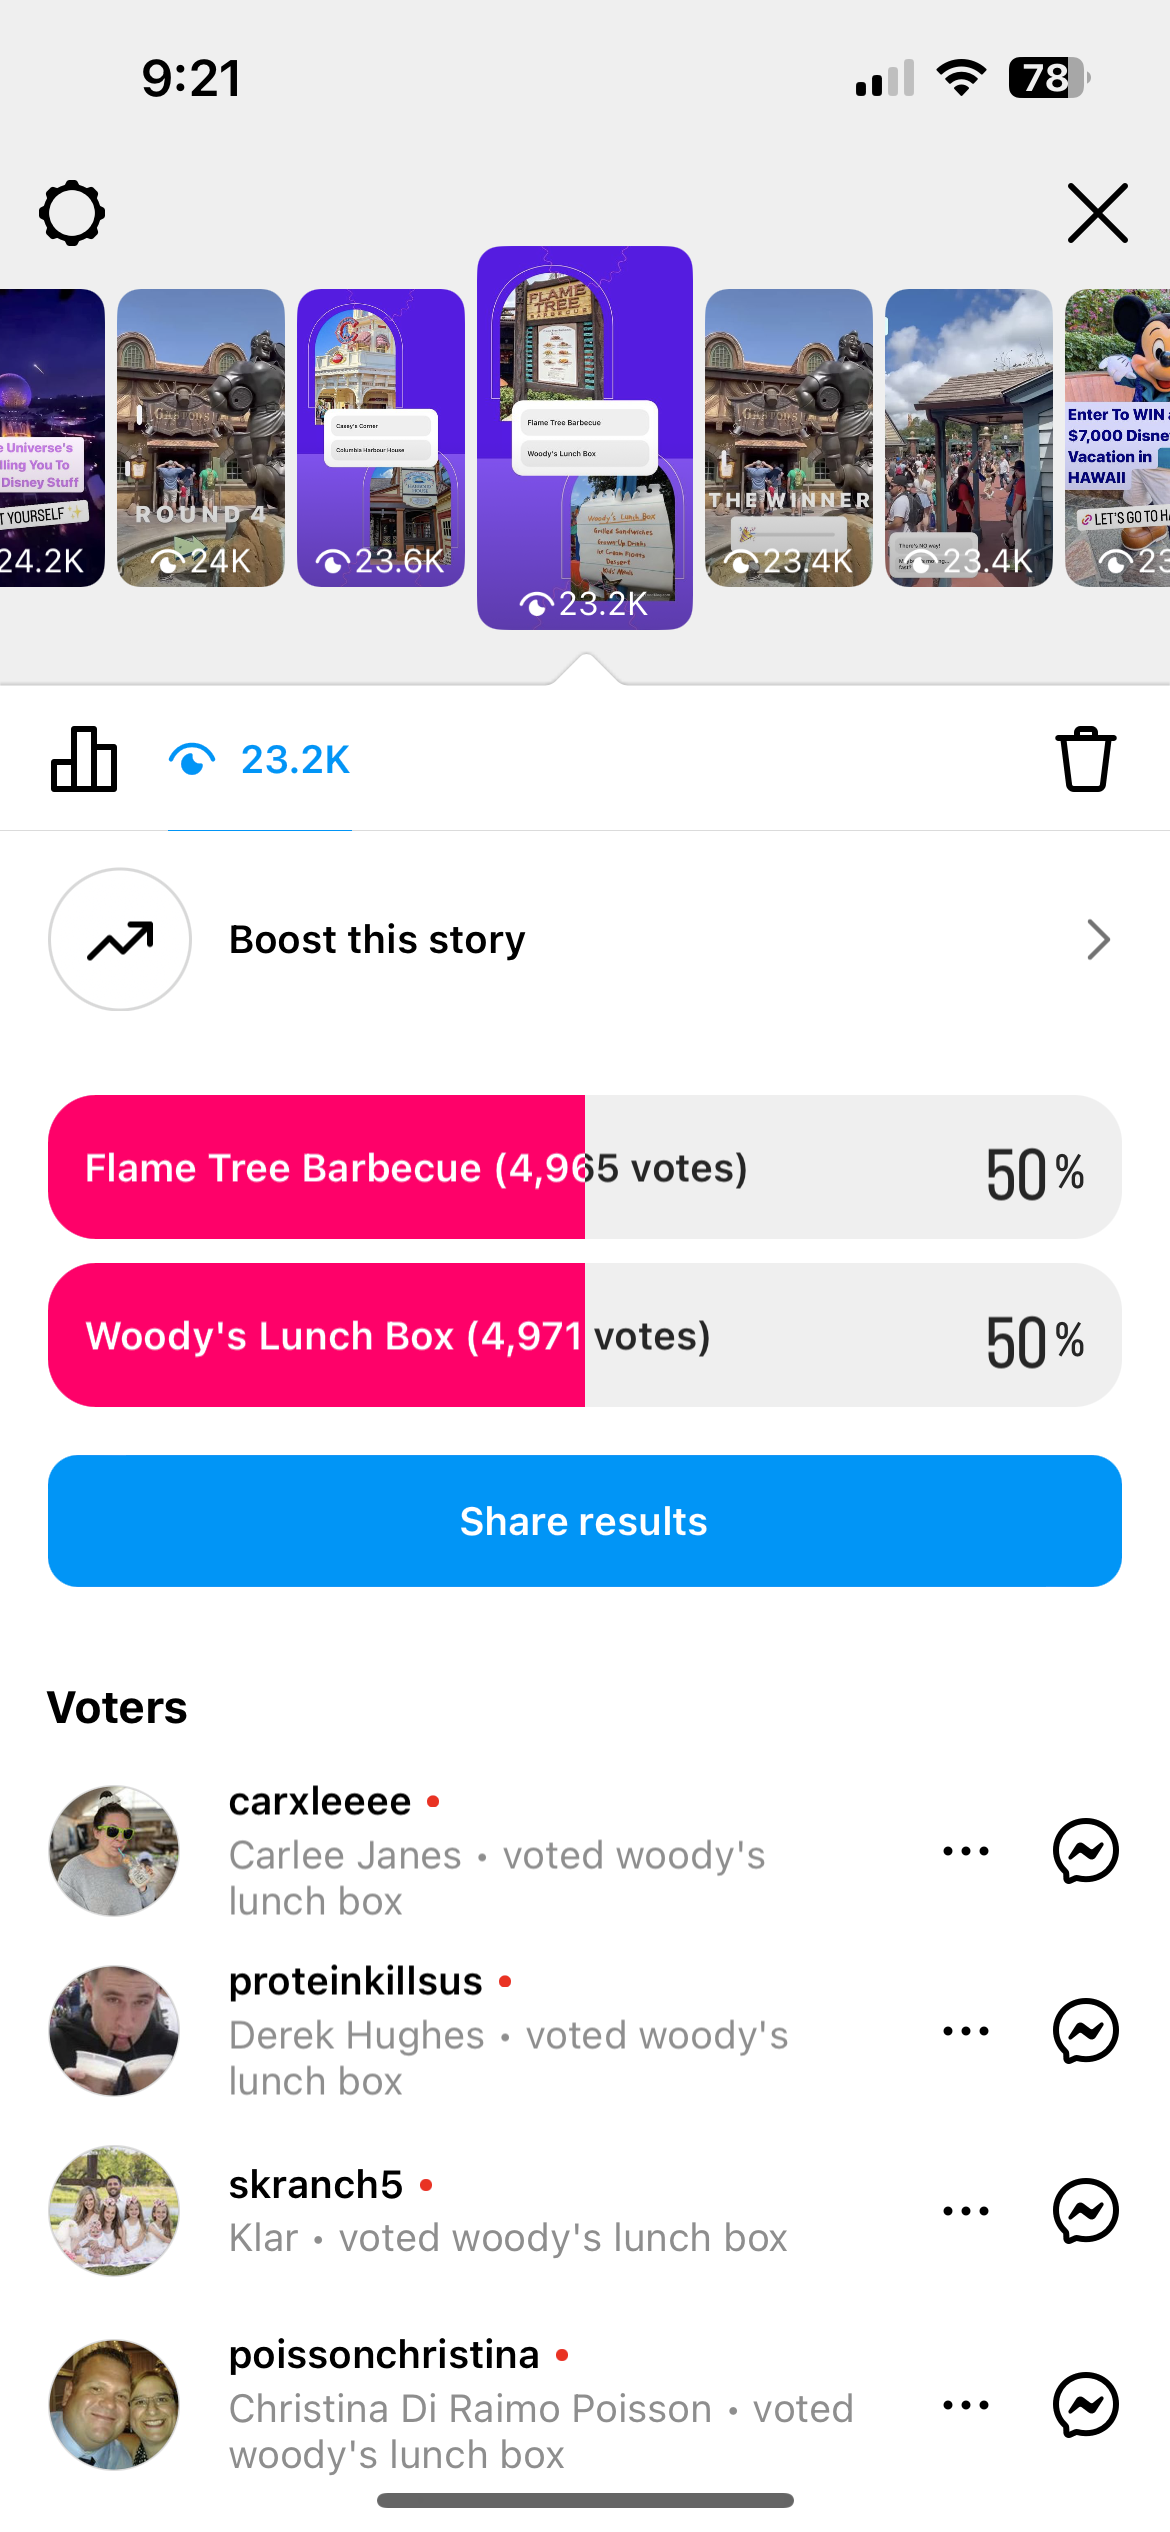Open THE WINNER story thumbnail
1170x2532 pixels.
coord(788,438)
